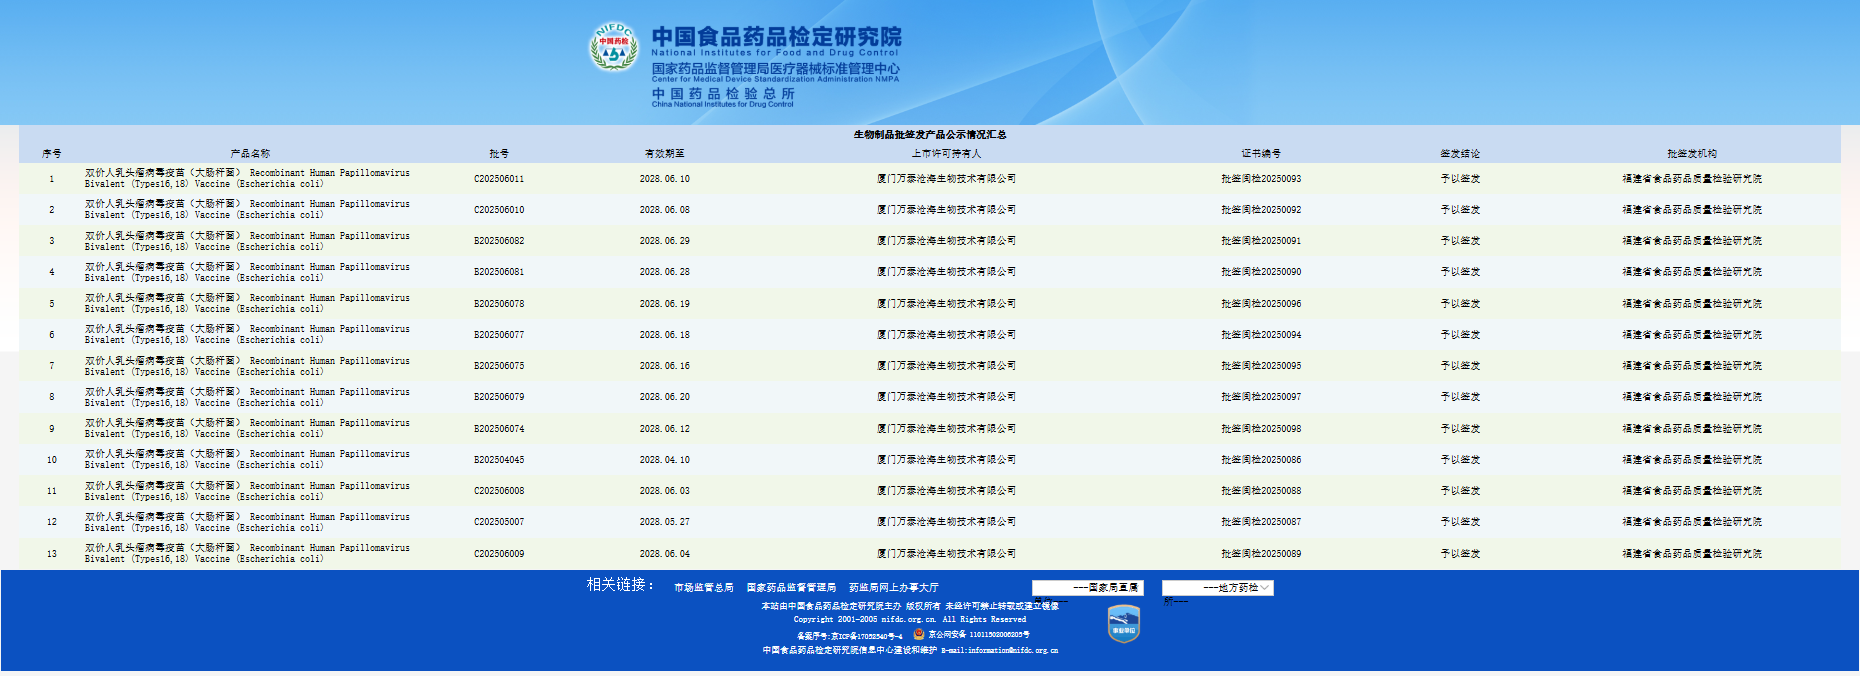This screenshot has height=676, width=1860.
Task: Click the product name in row 7
Action: pyautogui.click(x=247, y=366)
